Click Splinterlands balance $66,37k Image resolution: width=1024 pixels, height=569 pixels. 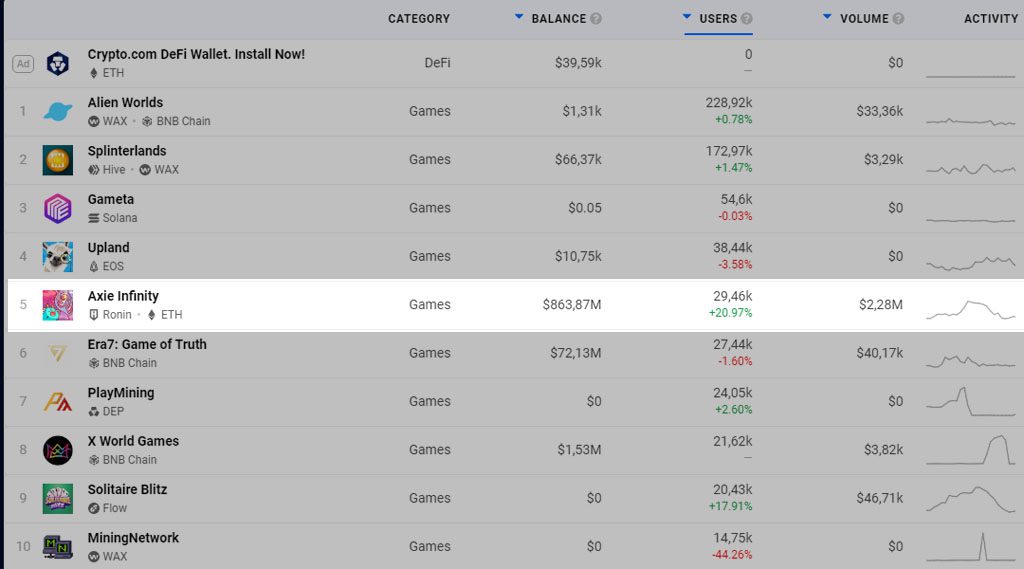(x=578, y=159)
